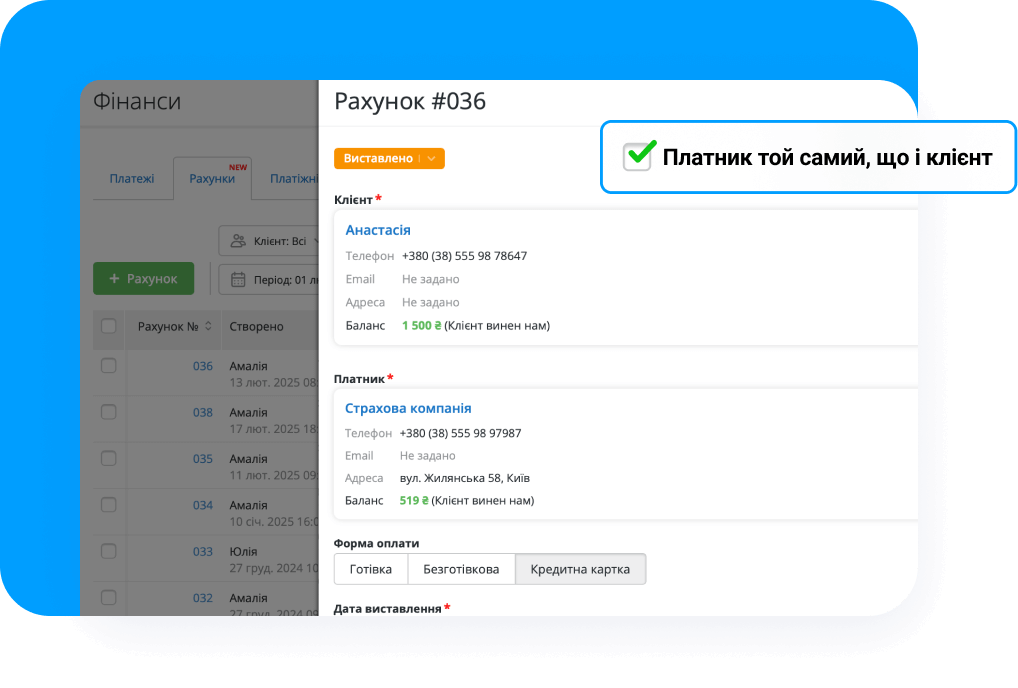Screen dimensions: 1018x688
Task: Click the people icon in the Клієнт filter
Action: [238, 241]
